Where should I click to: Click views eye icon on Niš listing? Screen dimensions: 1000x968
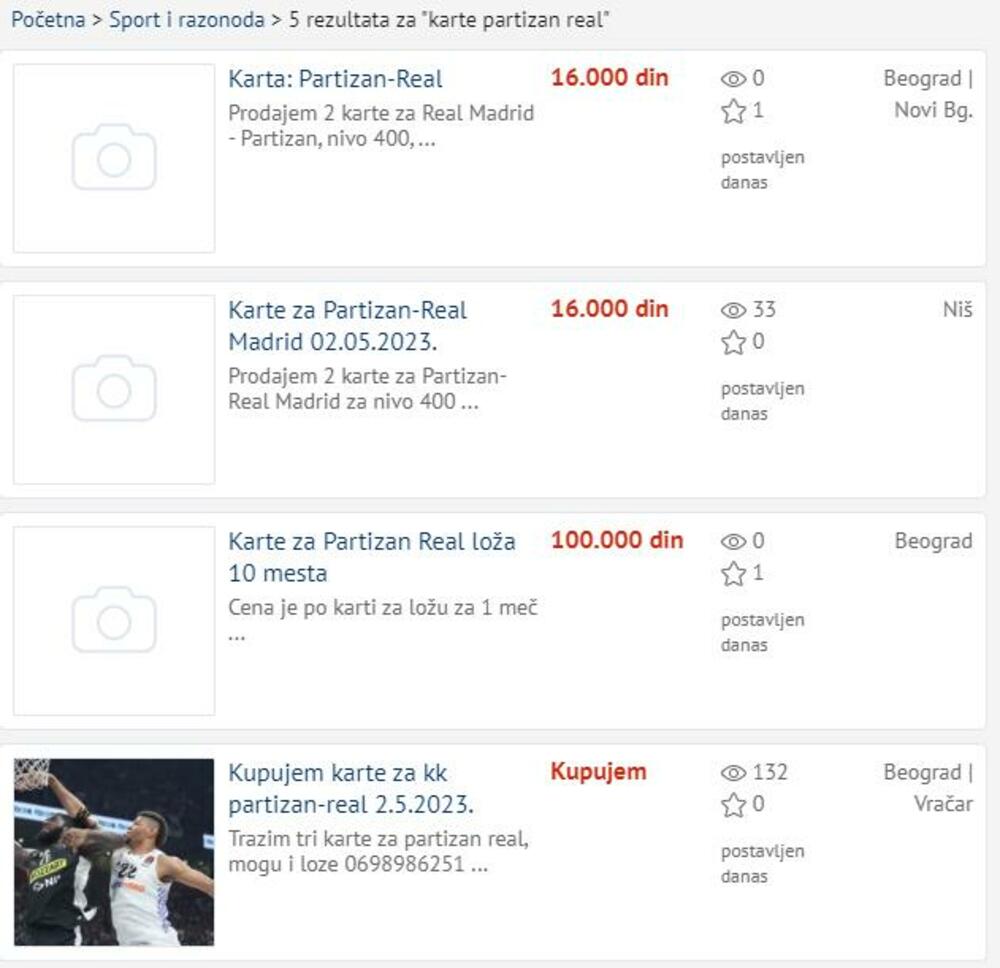[733, 310]
